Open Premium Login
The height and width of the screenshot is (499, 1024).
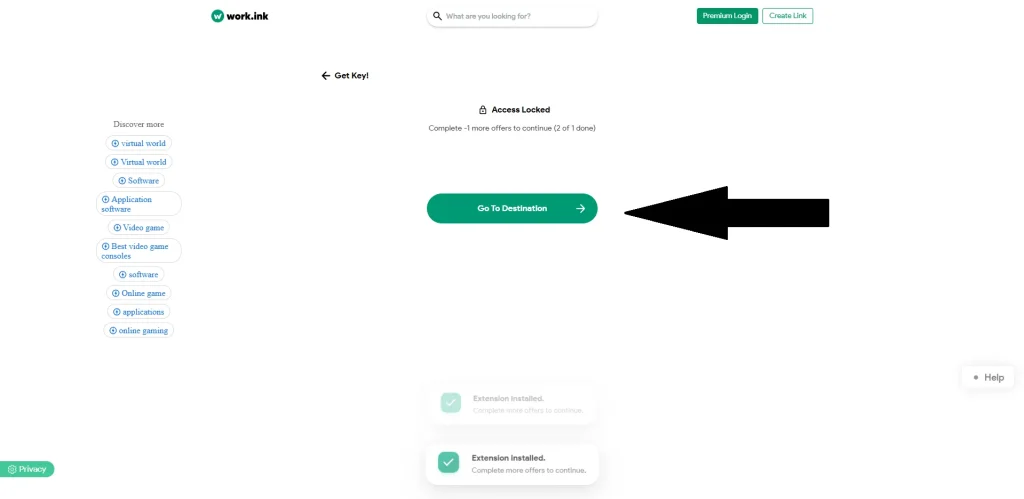(727, 16)
